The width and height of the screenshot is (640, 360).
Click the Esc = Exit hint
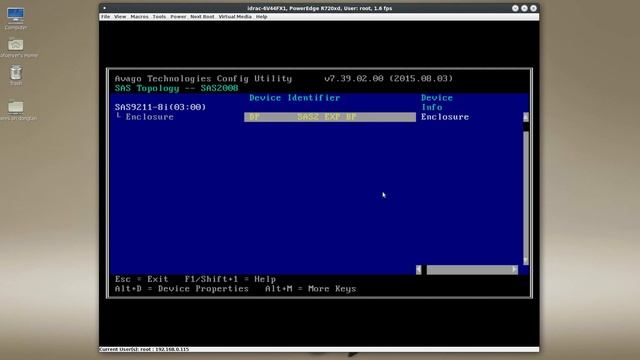(x=141, y=279)
